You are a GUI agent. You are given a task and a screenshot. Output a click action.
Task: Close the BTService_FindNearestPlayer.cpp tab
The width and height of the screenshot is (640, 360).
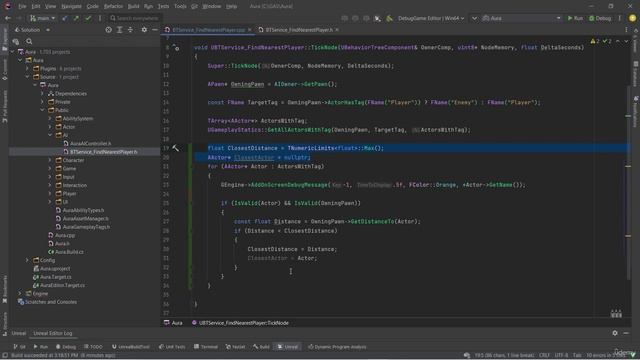250,30
